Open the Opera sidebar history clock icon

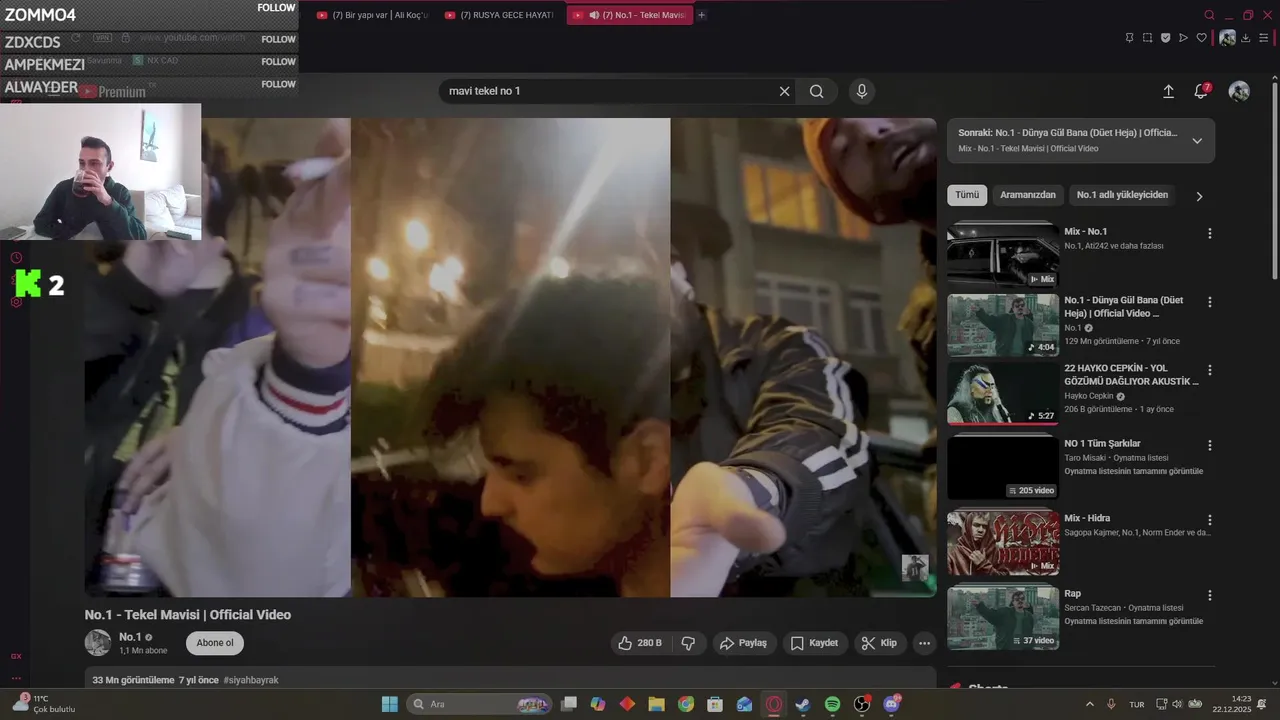(16, 258)
